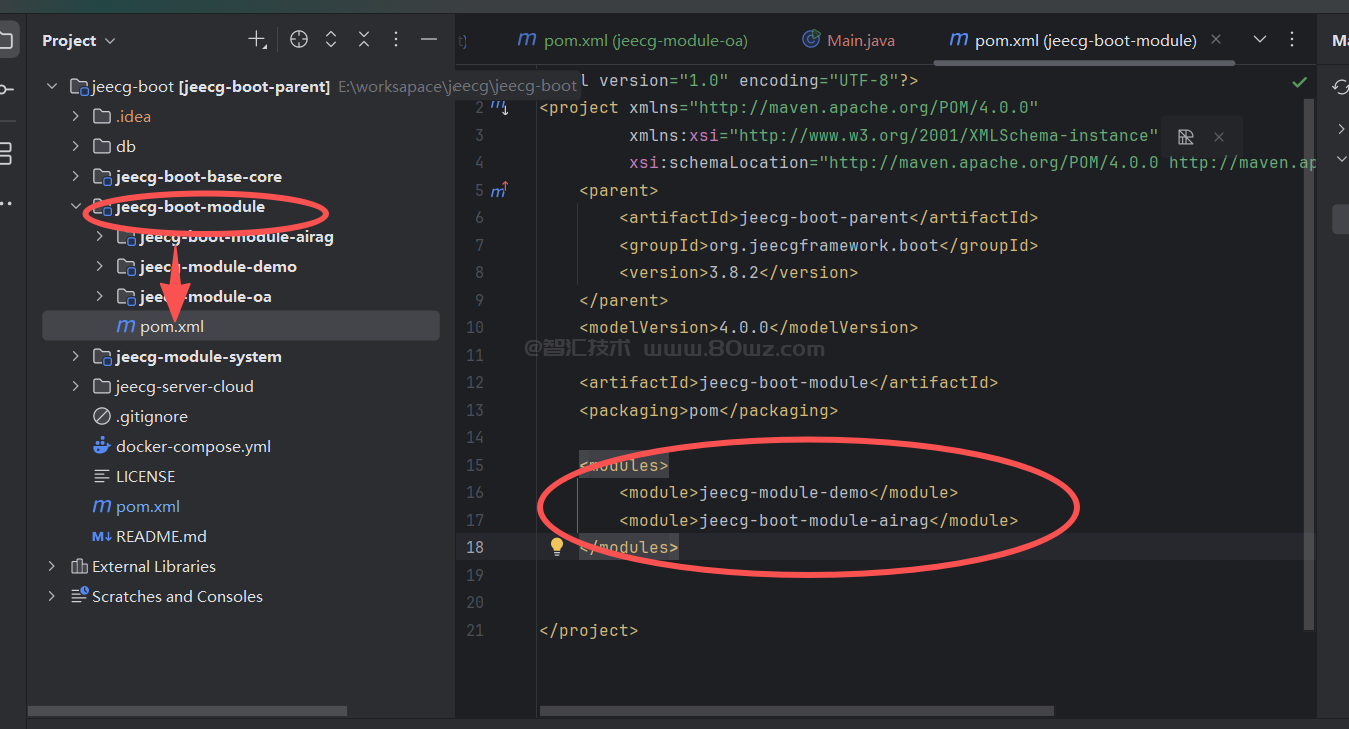Expand jeecg-module-system node

(x=76, y=357)
